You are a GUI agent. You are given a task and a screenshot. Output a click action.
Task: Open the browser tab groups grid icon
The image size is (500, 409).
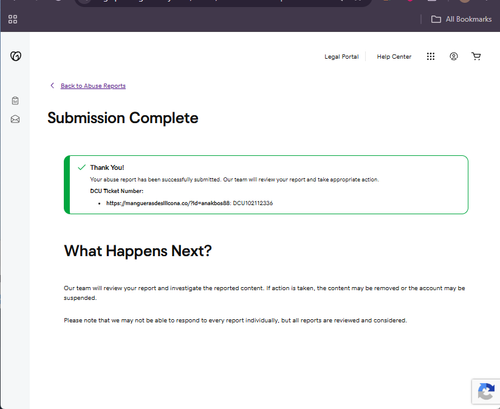click(13, 19)
